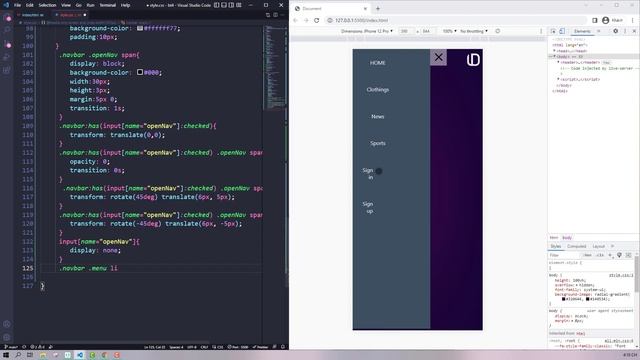The image size is (640, 360).
Task: Click the News link in the mobile menu
Action: tap(378, 117)
